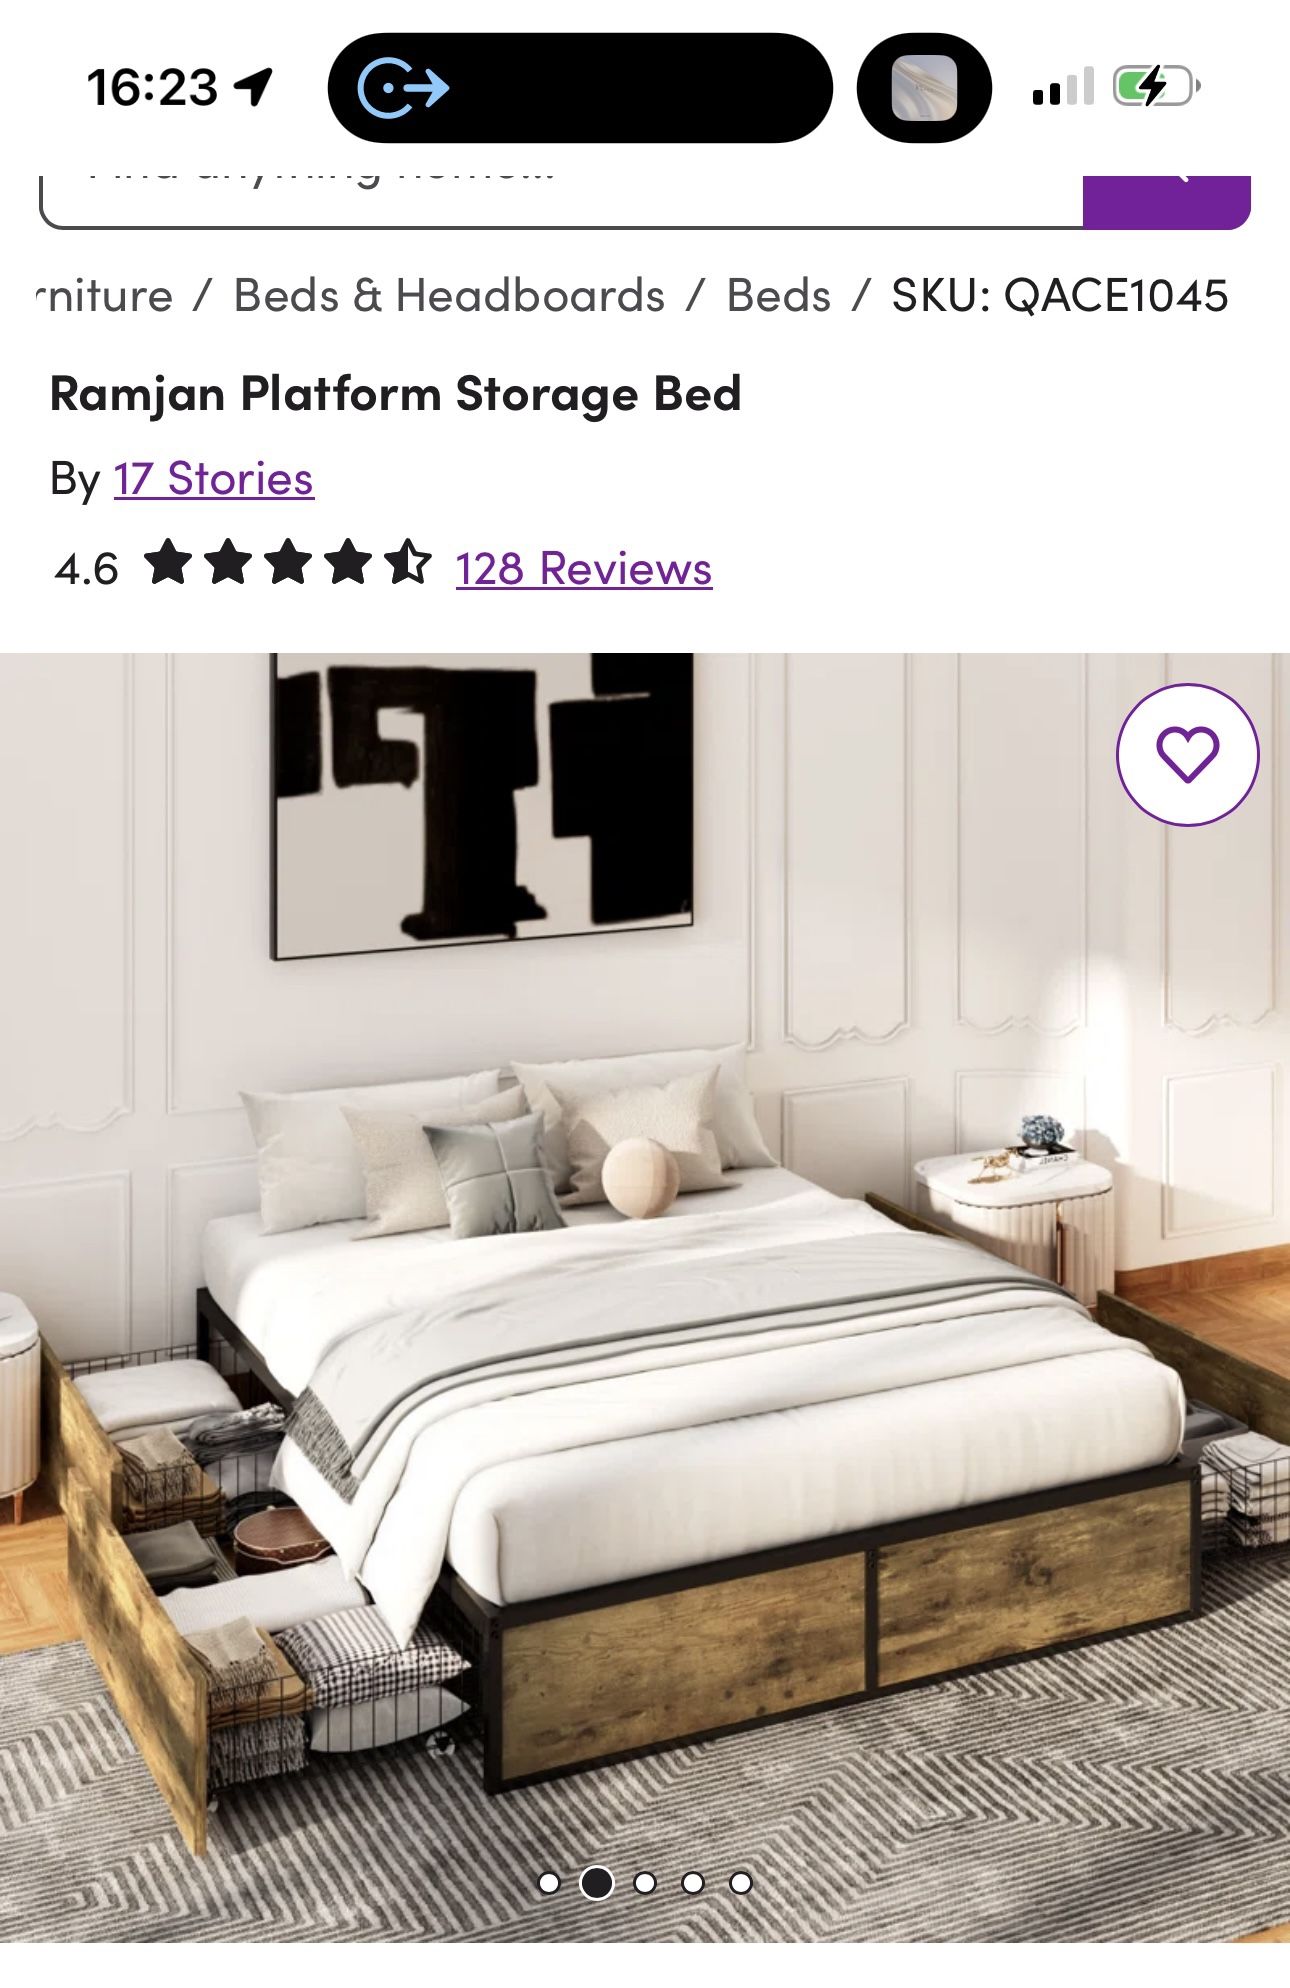
Task: Tap the battery charging indicator
Action: 1156,87
